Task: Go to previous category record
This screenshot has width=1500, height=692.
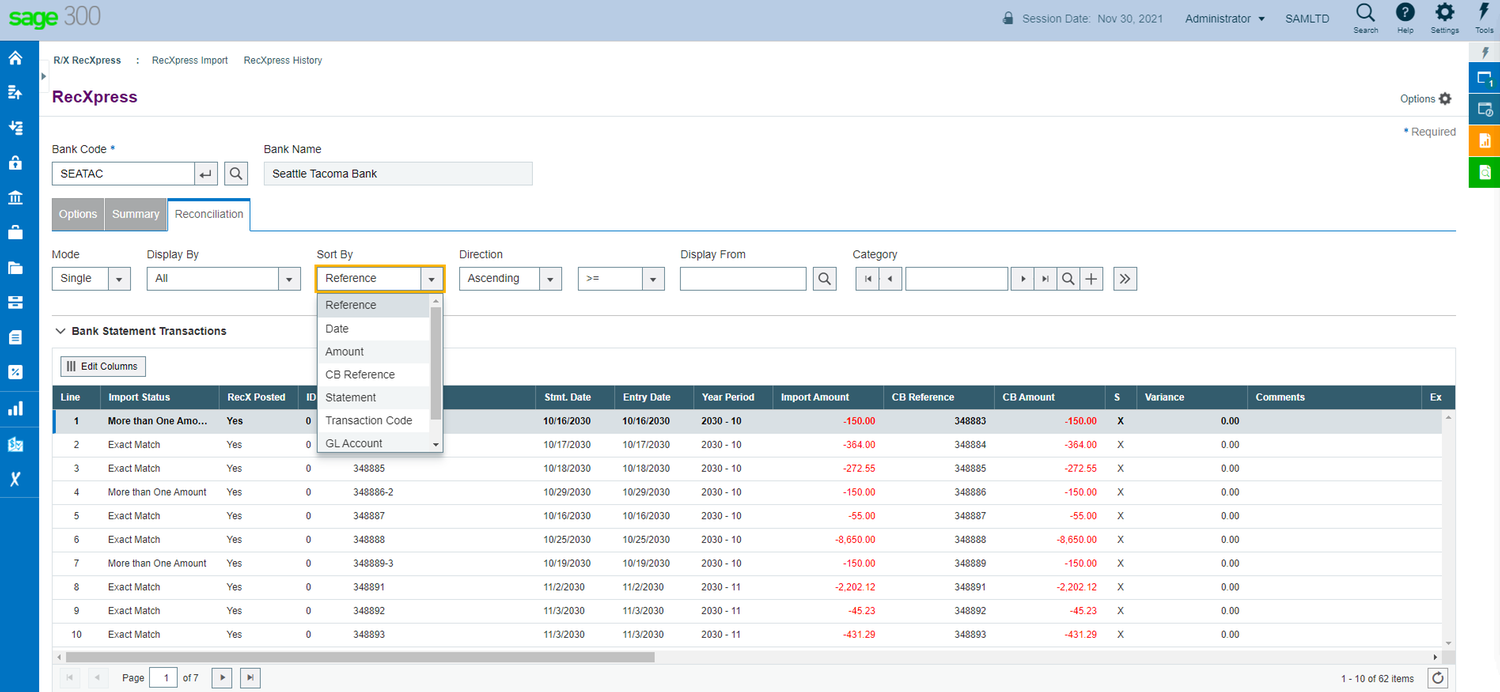Action: click(x=890, y=279)
